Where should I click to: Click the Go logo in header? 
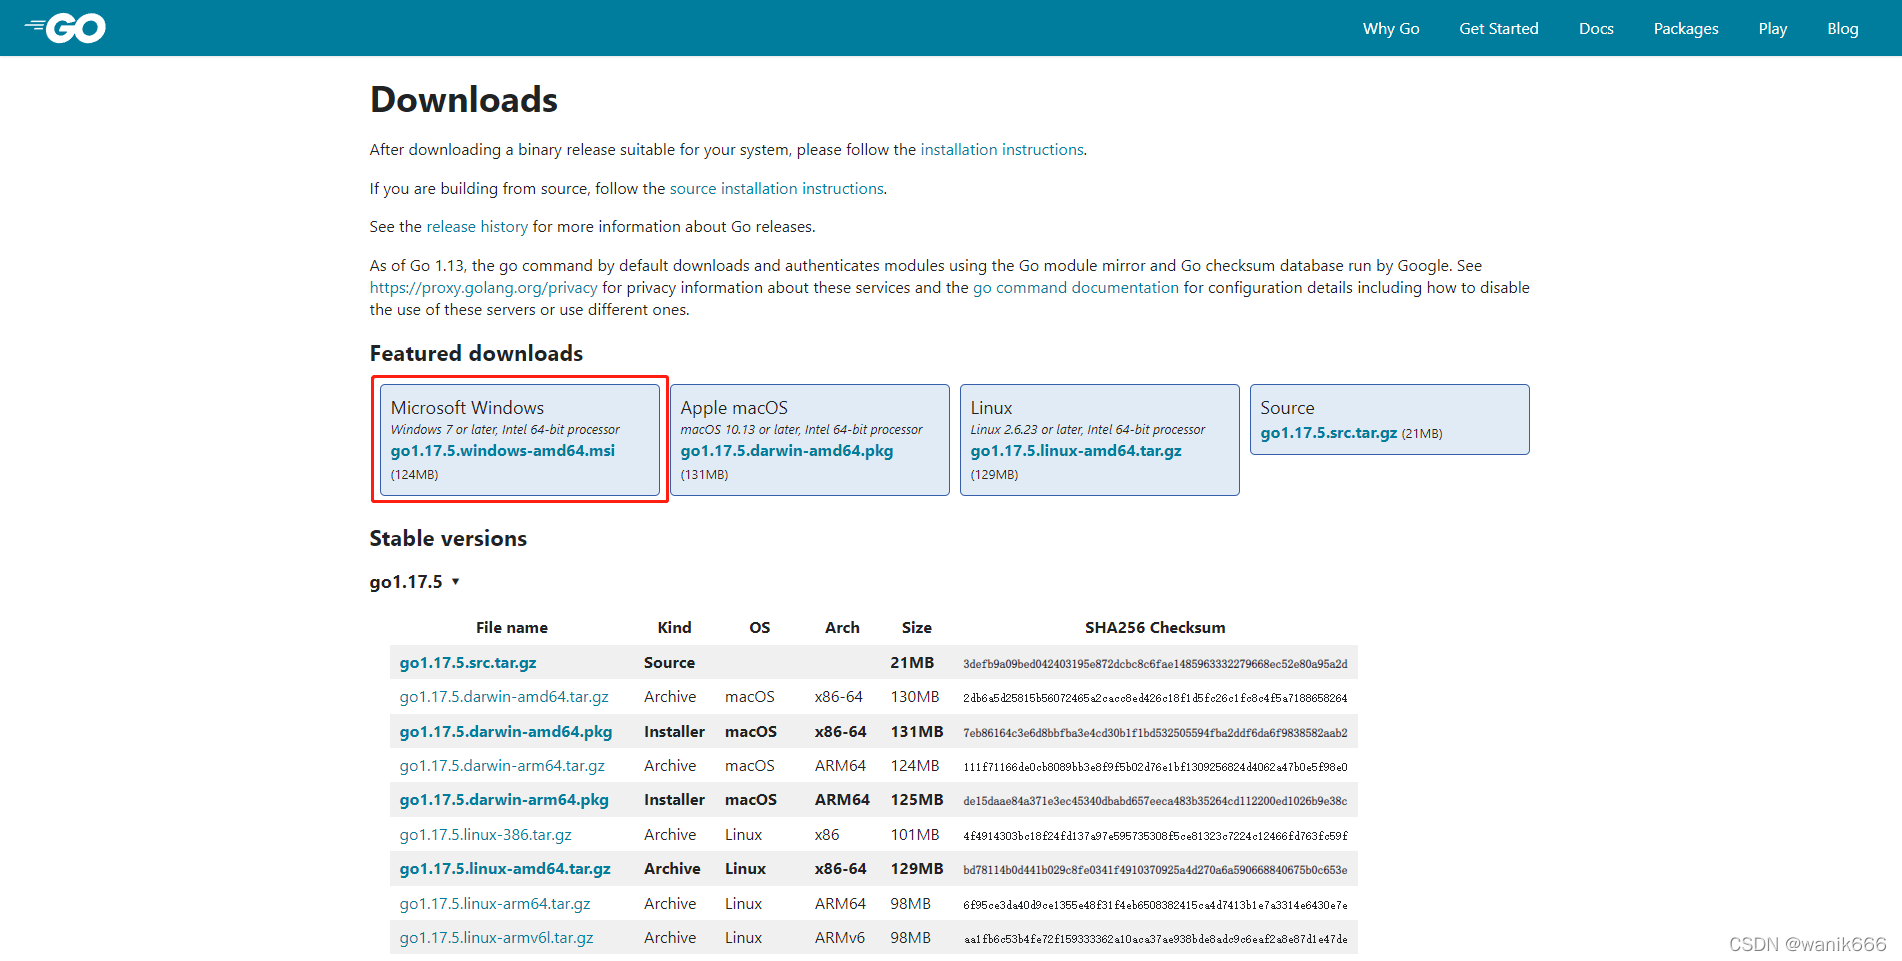pos(65,28)
